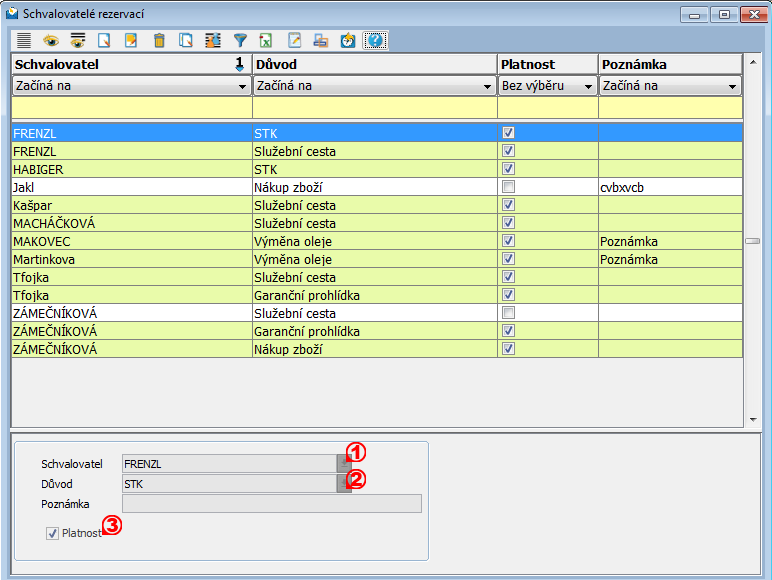This screenshot has width=772, height=580.
Task: Toggle Platnost checkbox in Jakl row
Action: click(x=508, y=187)
